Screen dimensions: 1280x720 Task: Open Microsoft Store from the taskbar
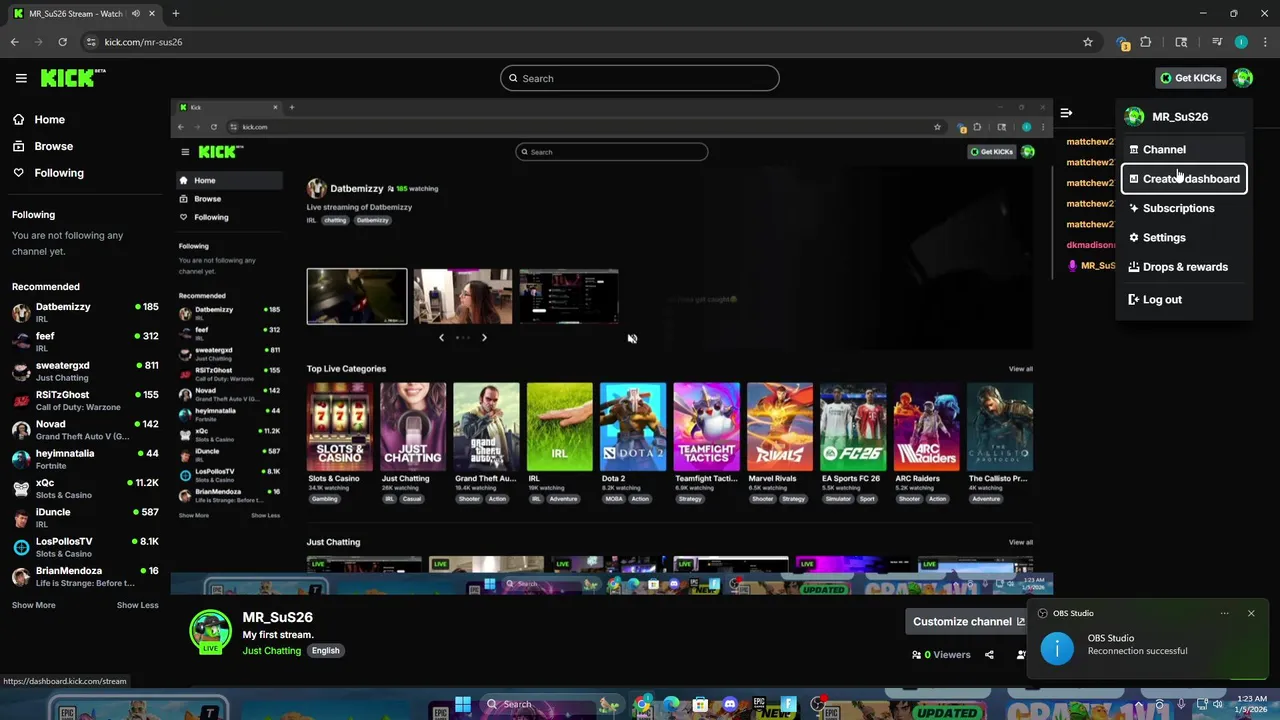700,704
